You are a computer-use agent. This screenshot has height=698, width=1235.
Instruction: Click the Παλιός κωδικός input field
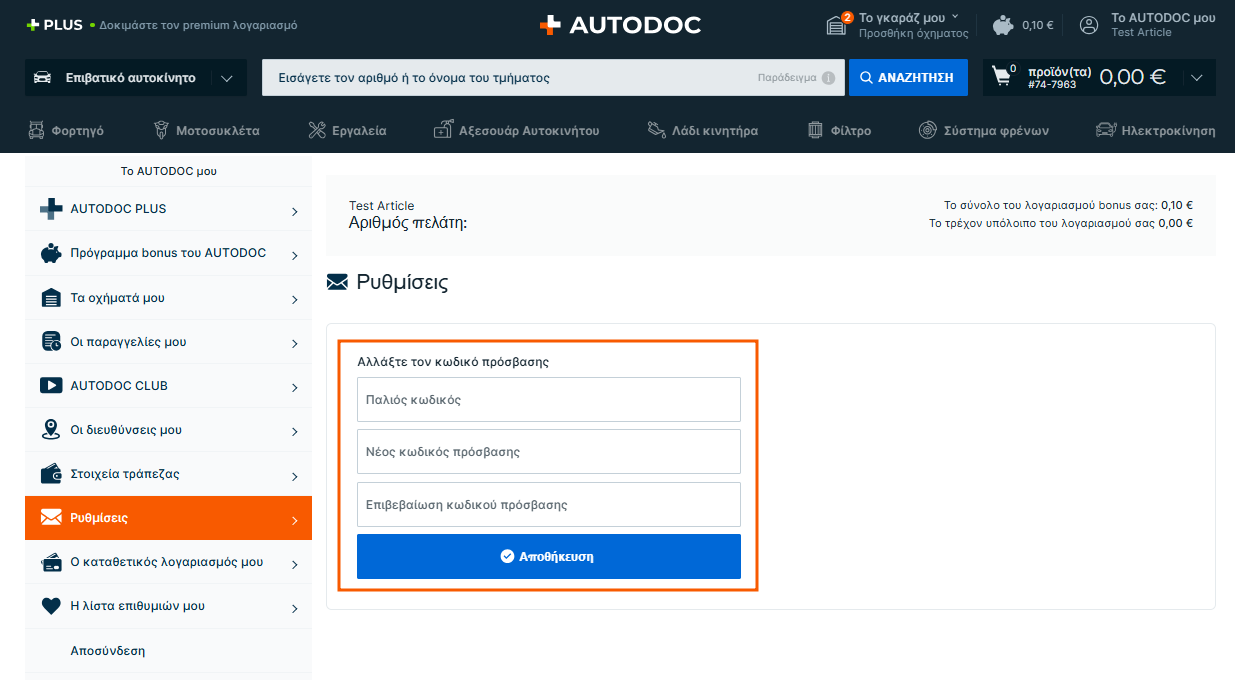(549, 399)
